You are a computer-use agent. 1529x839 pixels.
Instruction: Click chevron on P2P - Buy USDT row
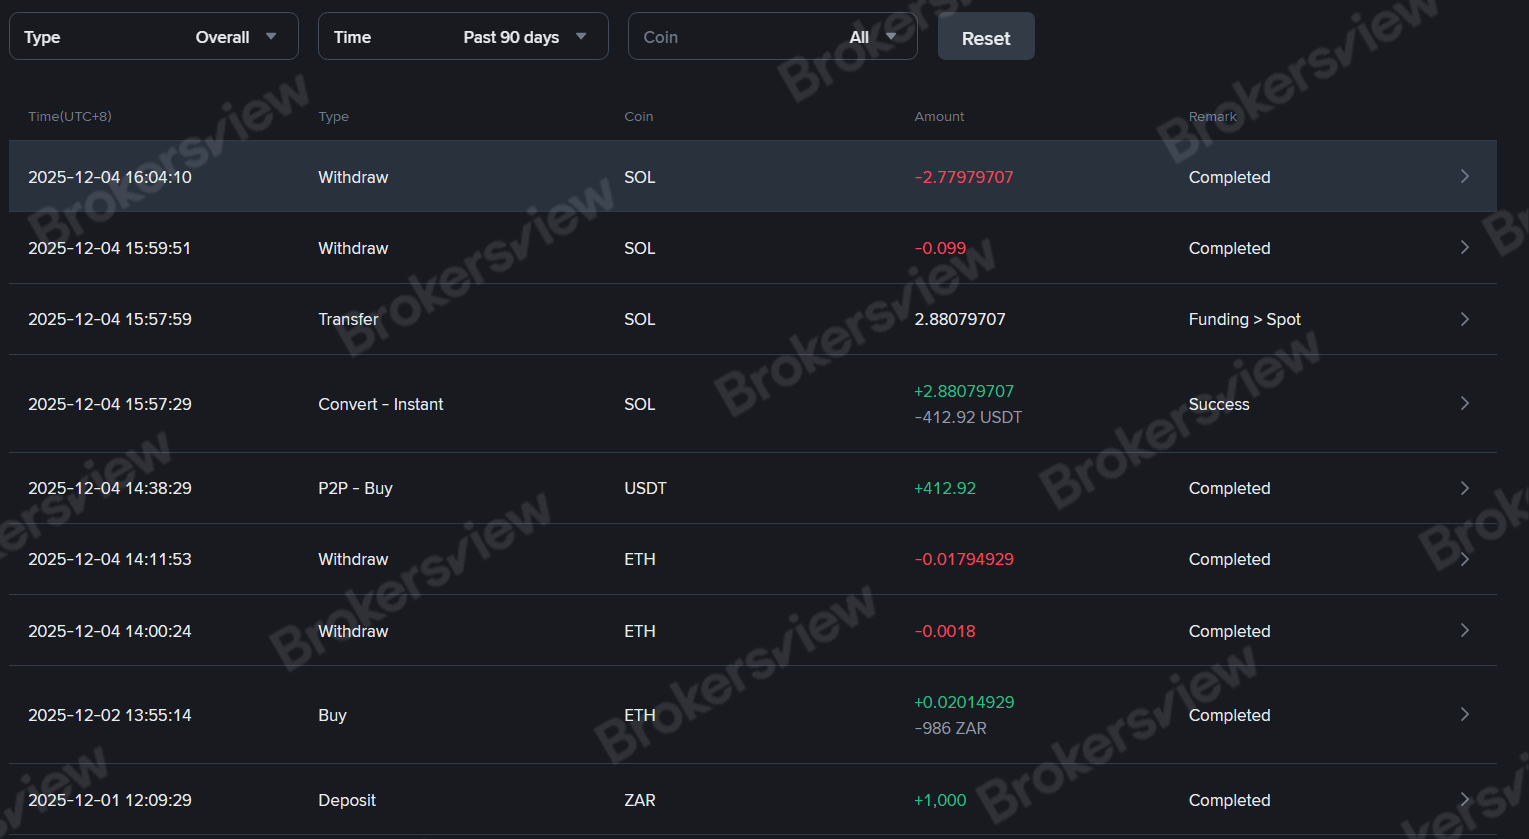(x=1464, y=488)
